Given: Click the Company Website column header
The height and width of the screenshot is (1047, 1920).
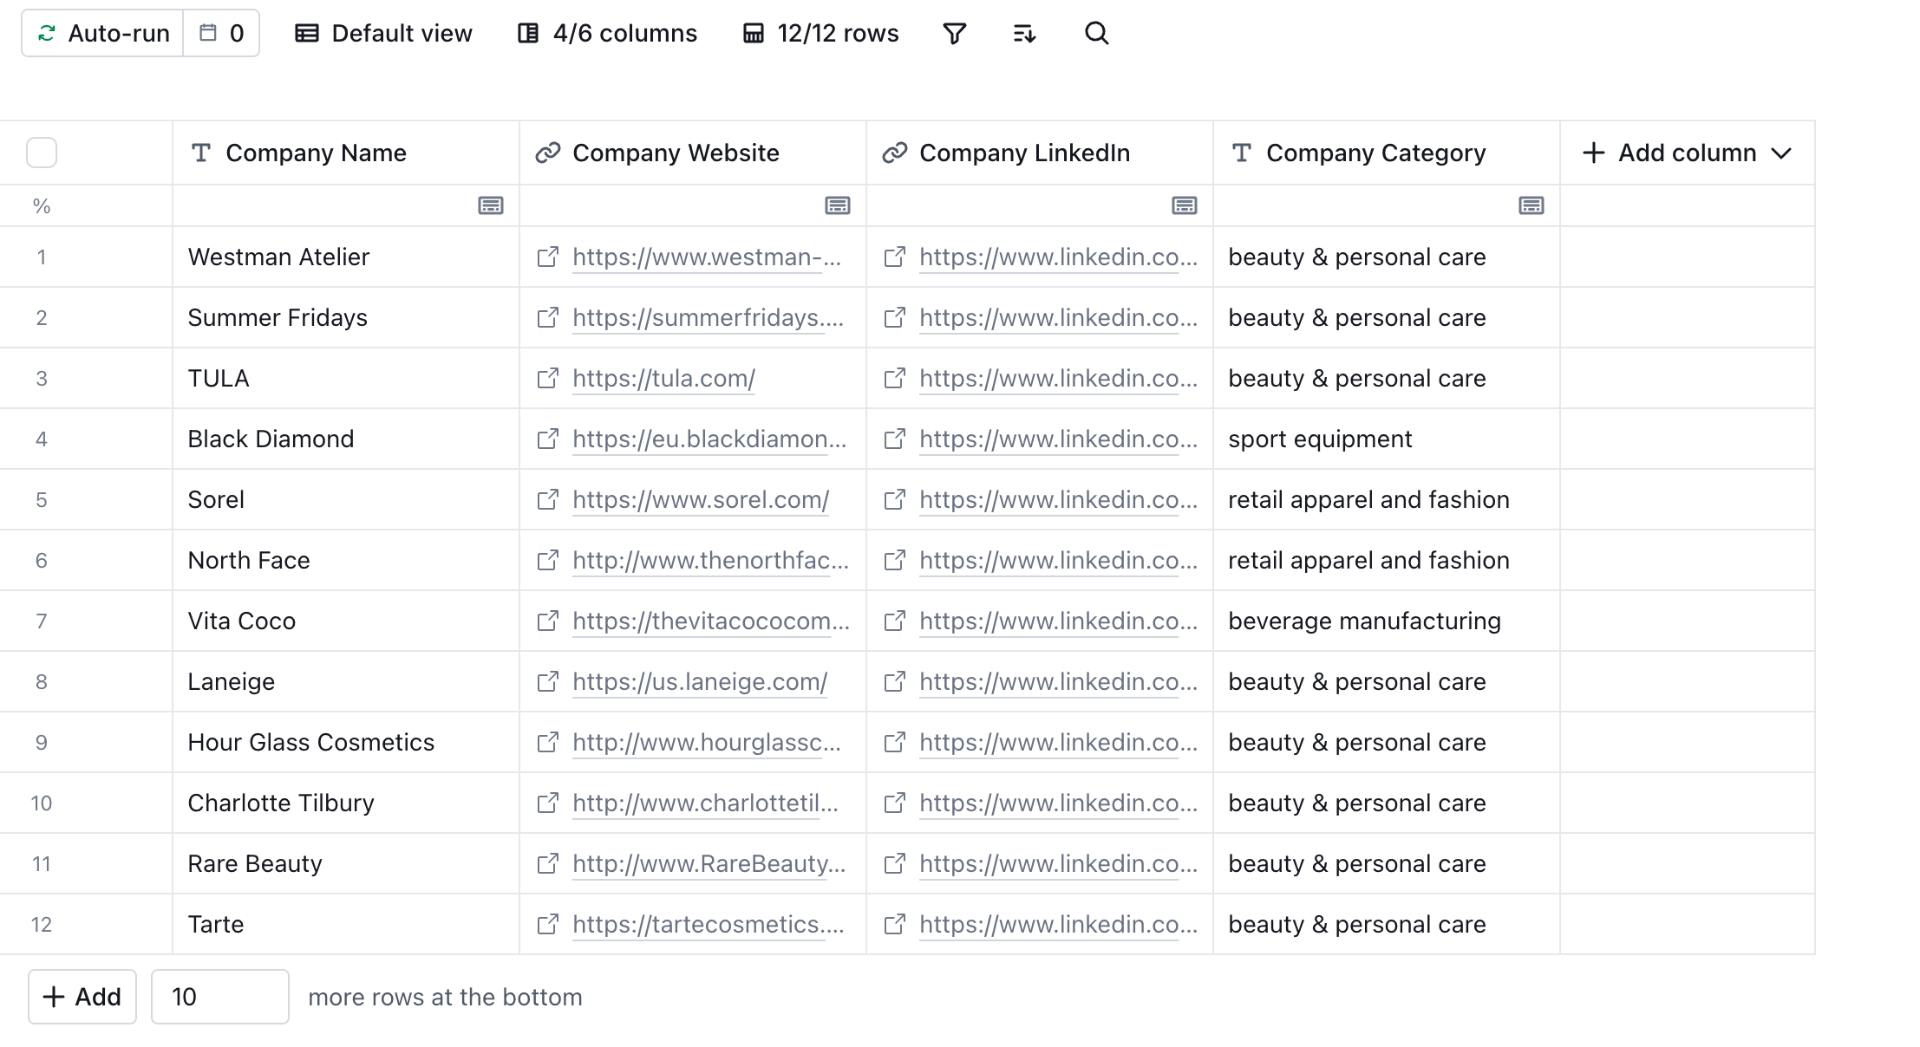Looking at the screenshot, I should (x=693, y=153).
